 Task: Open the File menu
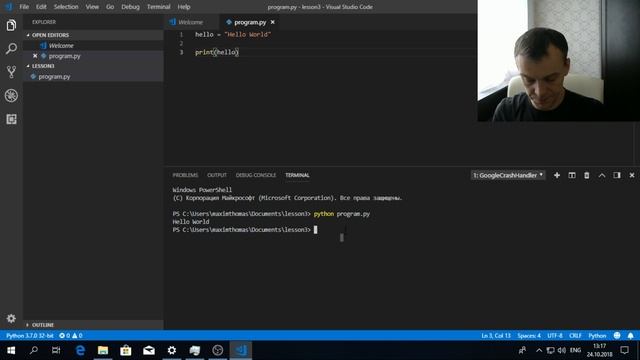click(24, 7)
